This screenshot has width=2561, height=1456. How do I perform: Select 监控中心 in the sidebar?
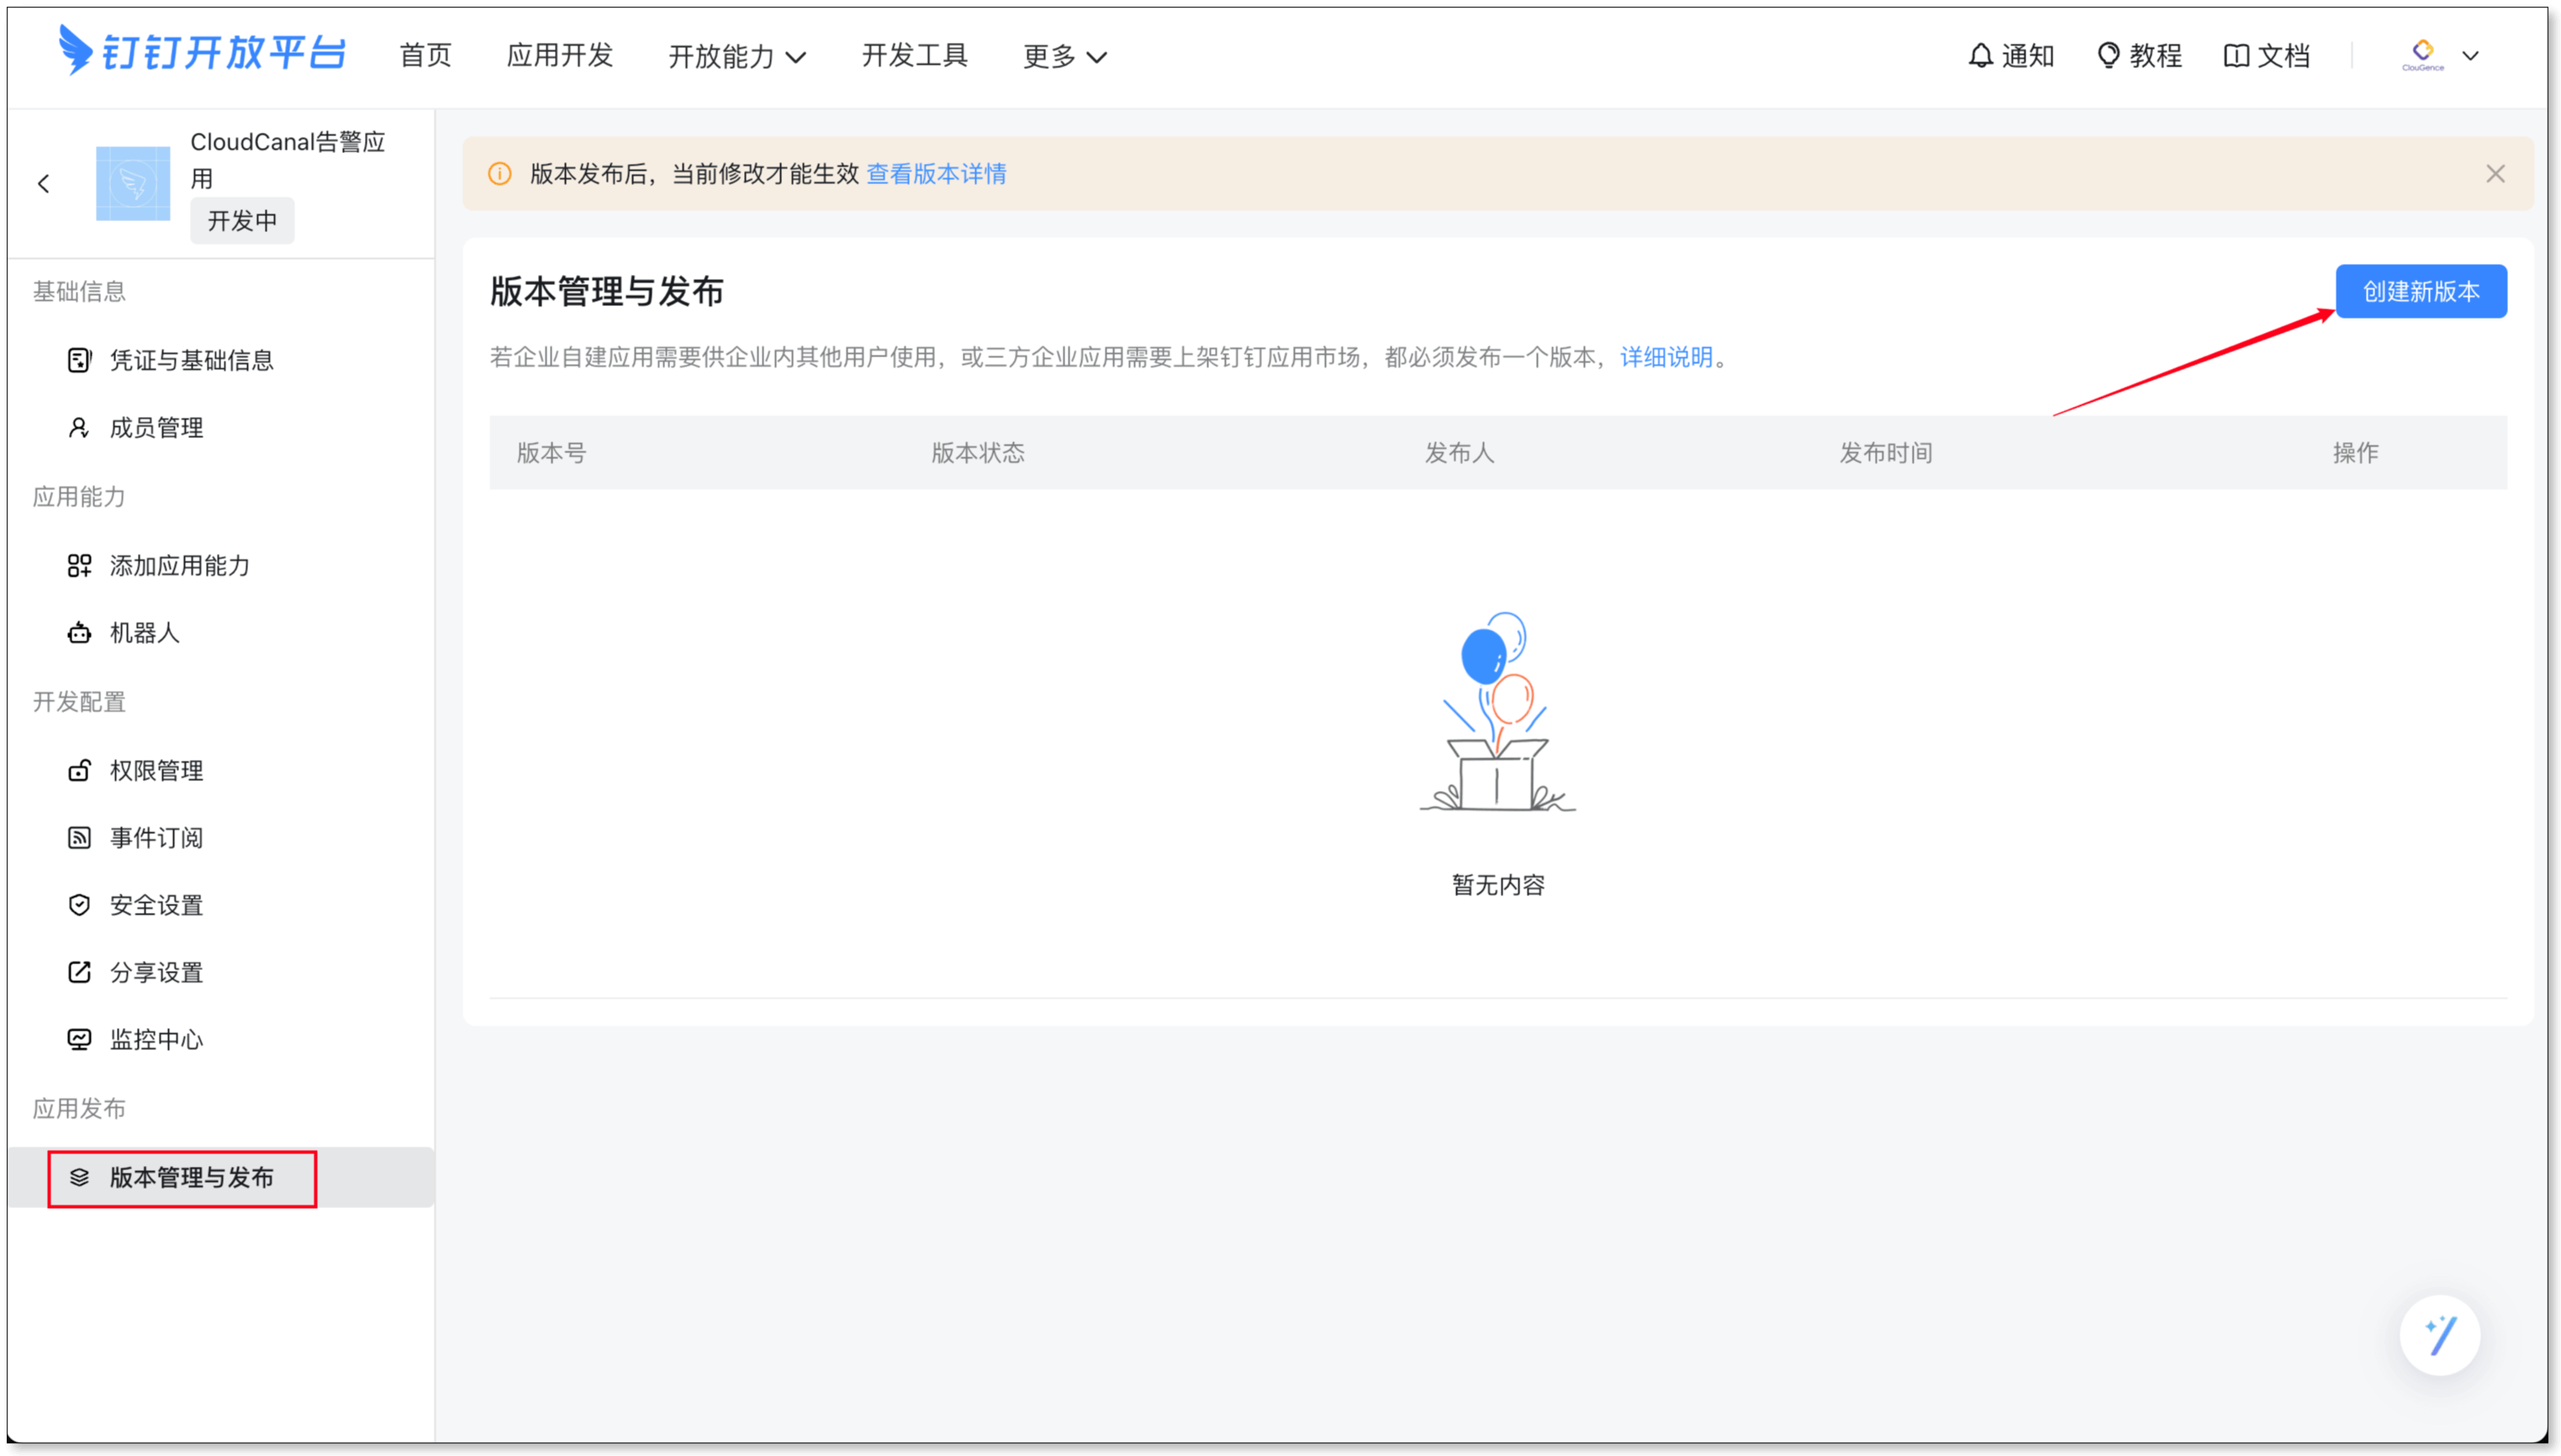156,1040
